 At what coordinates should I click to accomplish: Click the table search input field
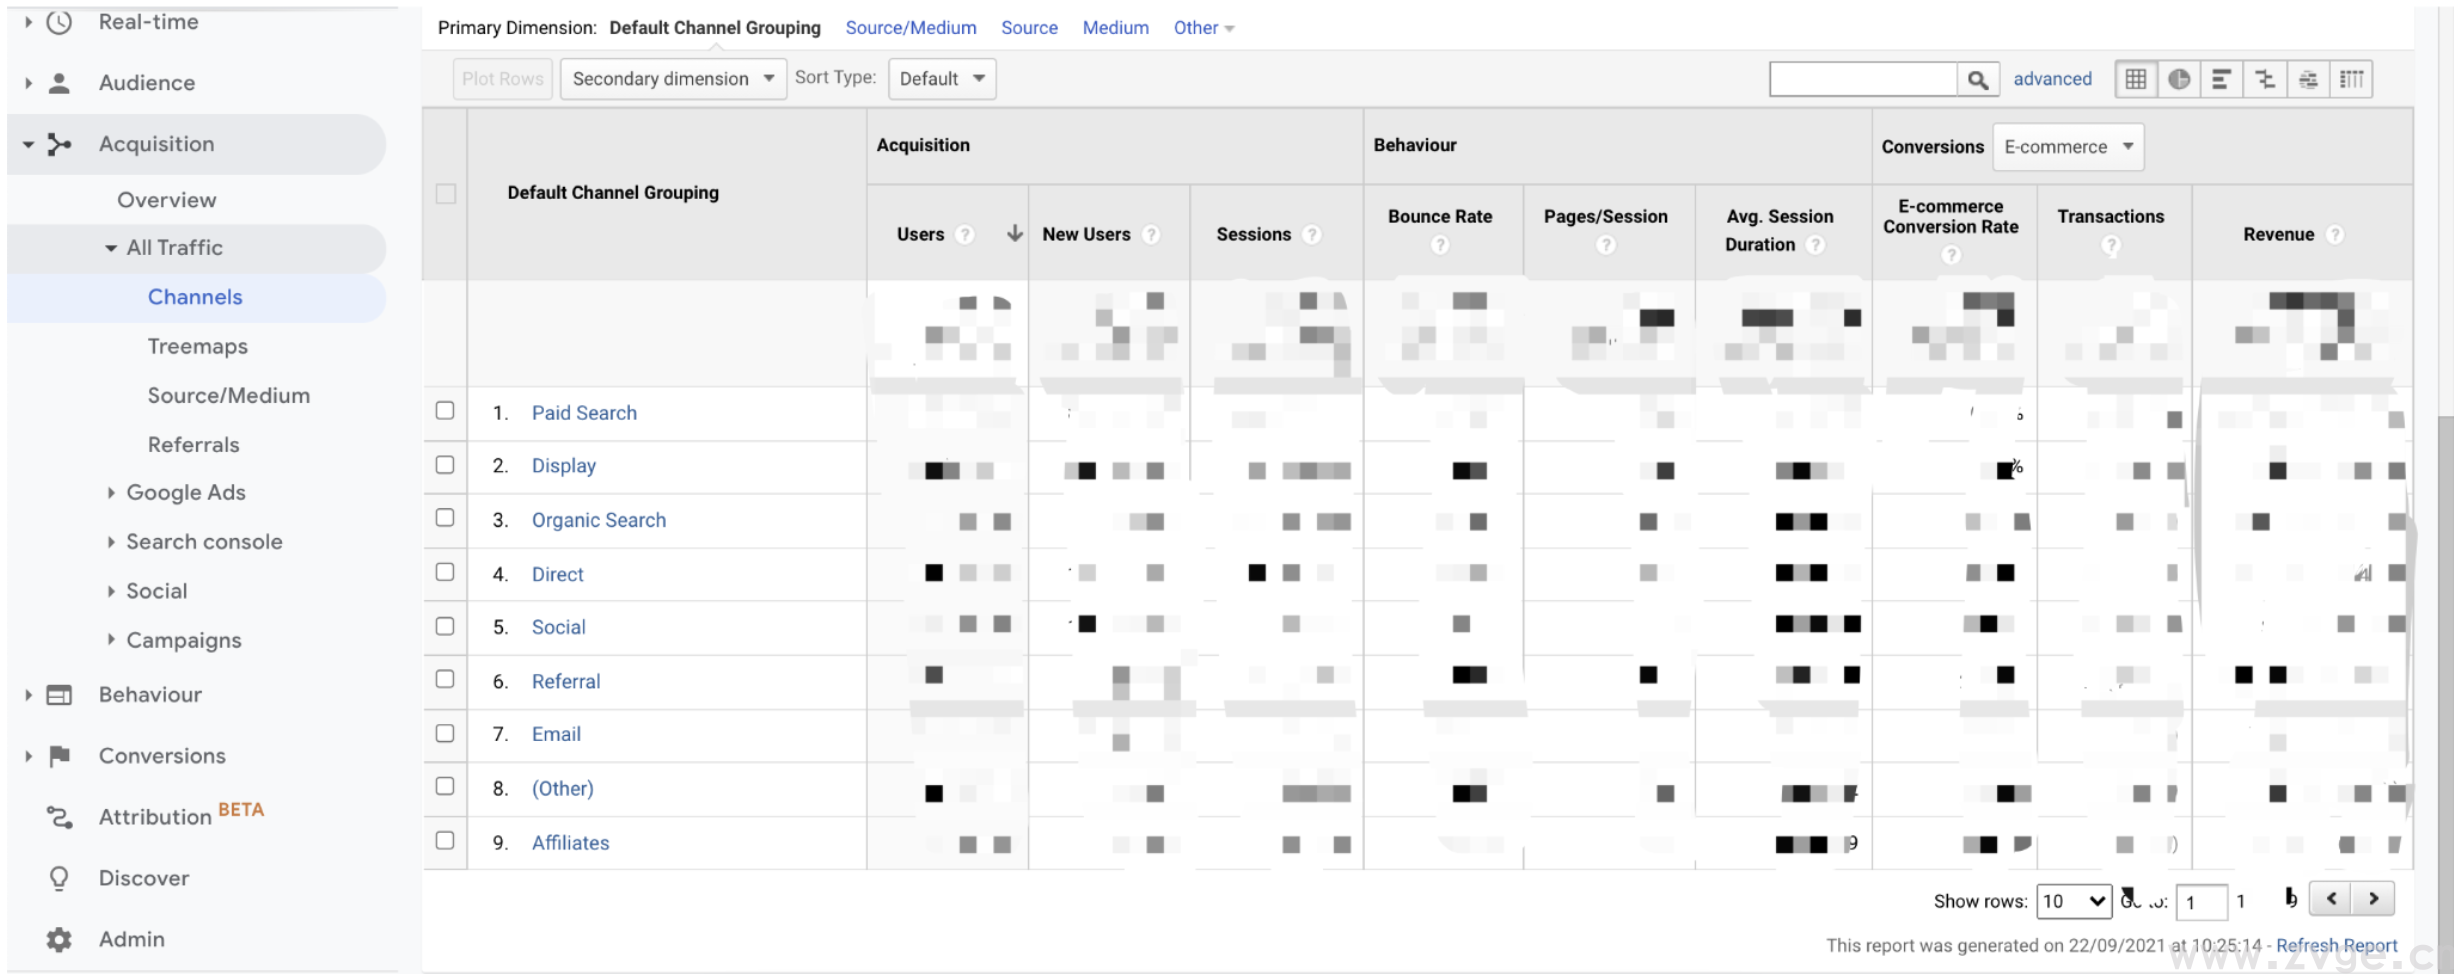1862,79
